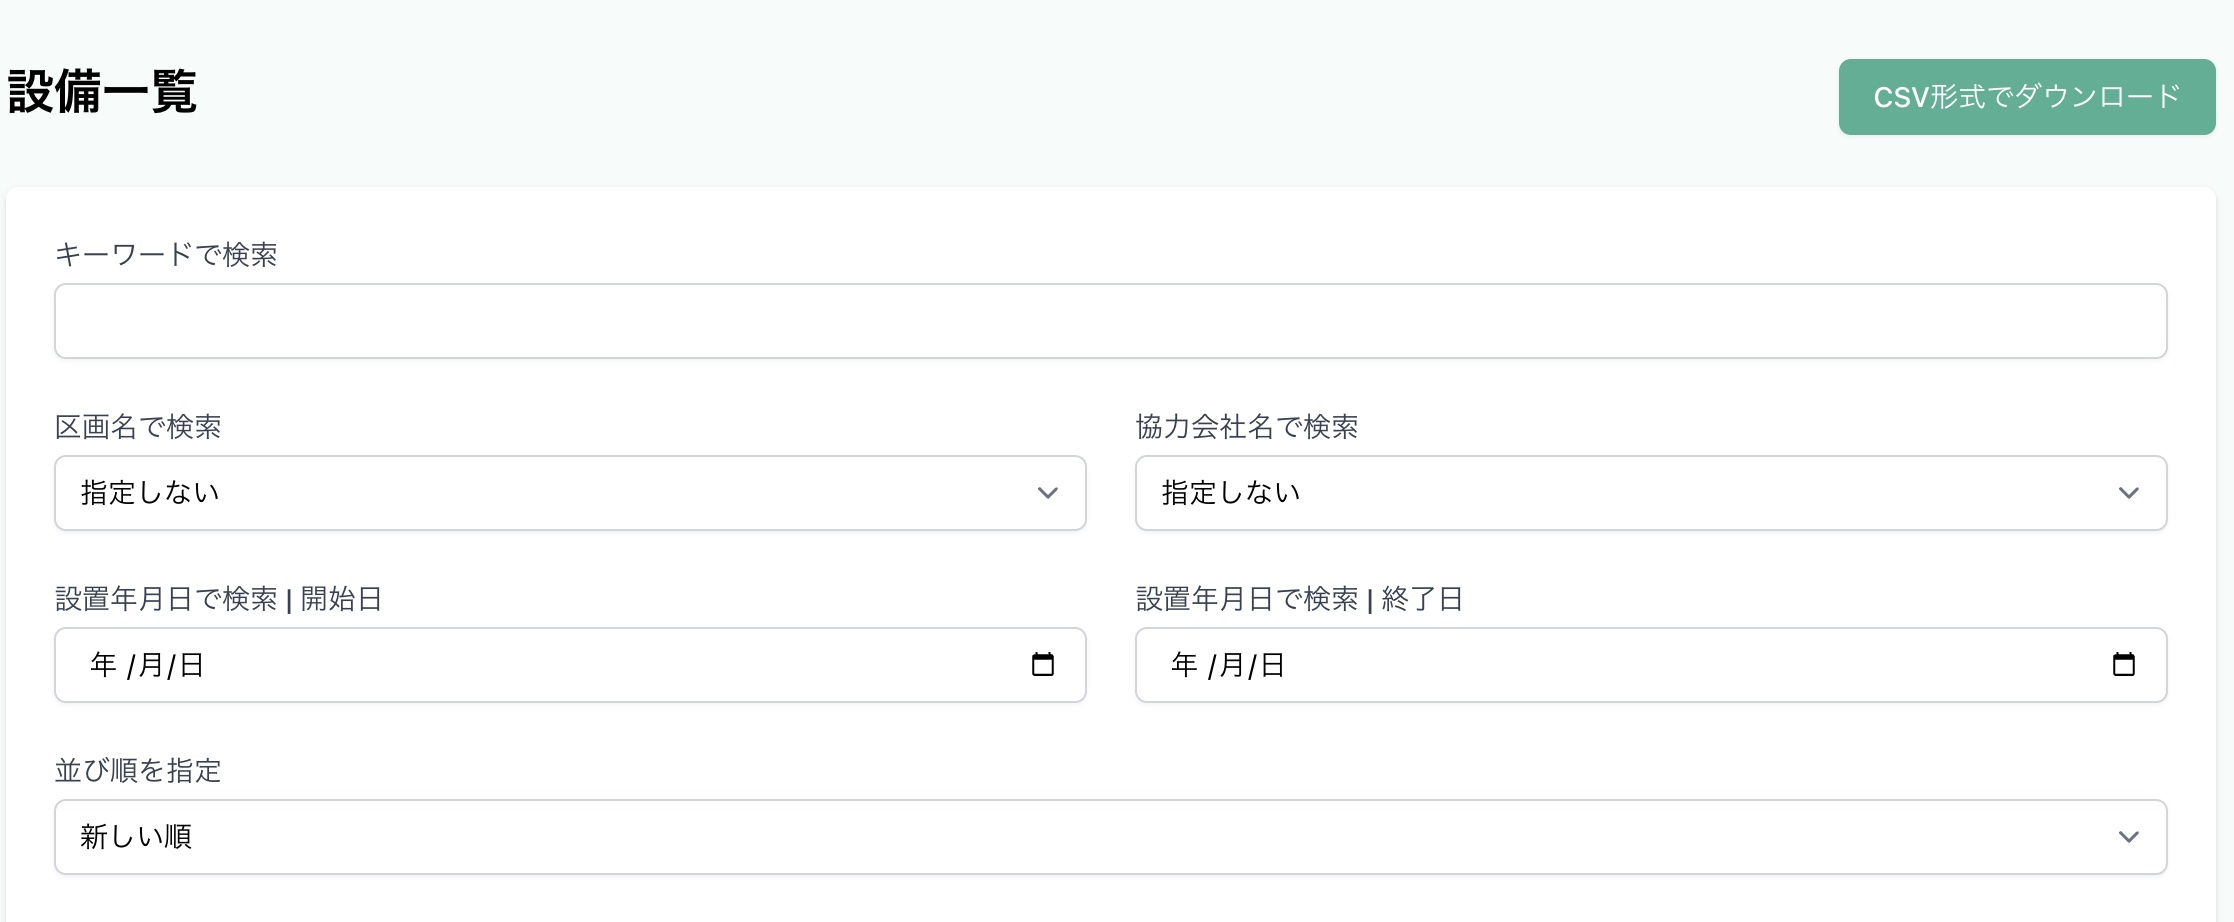
Task: Select the 年 segment in 終了日 field
Action: [1185, 665]
